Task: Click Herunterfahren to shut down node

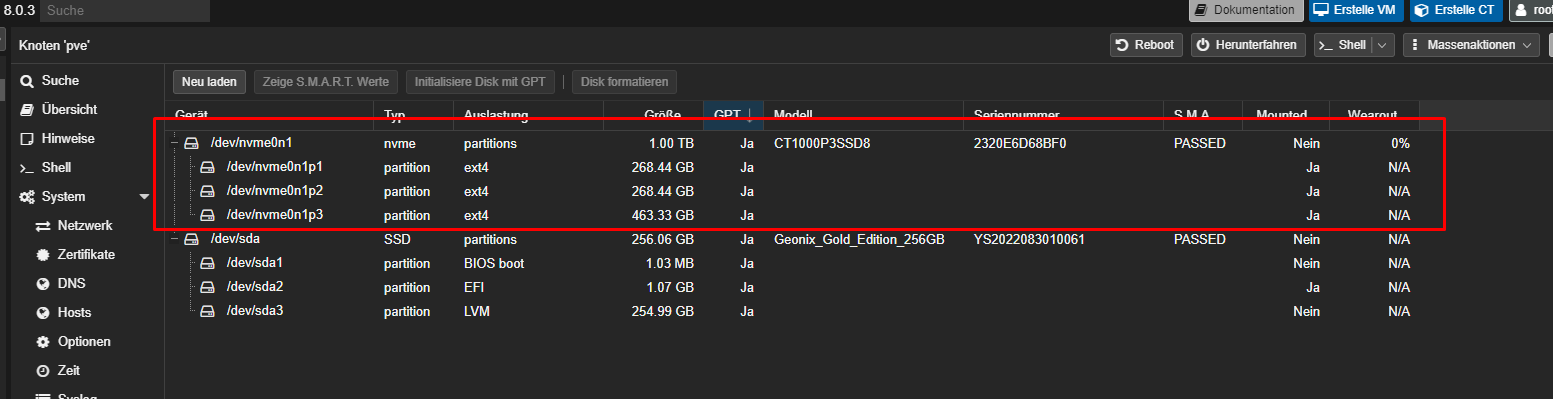Action: coord(1248,45)
